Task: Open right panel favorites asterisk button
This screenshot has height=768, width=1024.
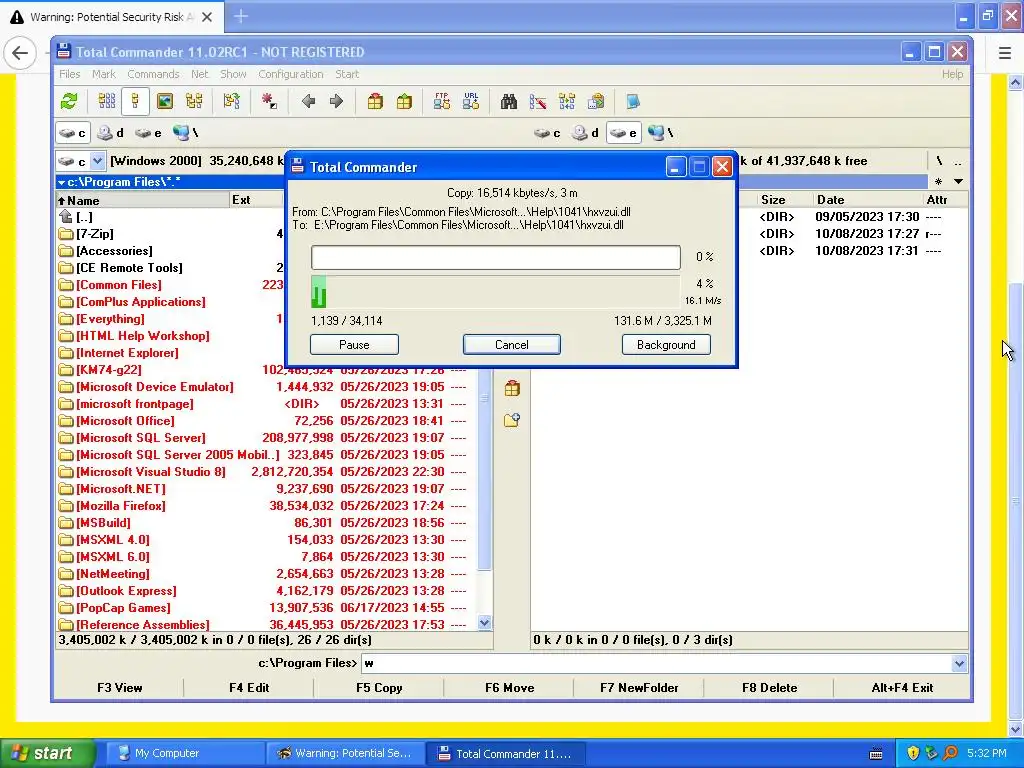Action: tap(938, 182)
